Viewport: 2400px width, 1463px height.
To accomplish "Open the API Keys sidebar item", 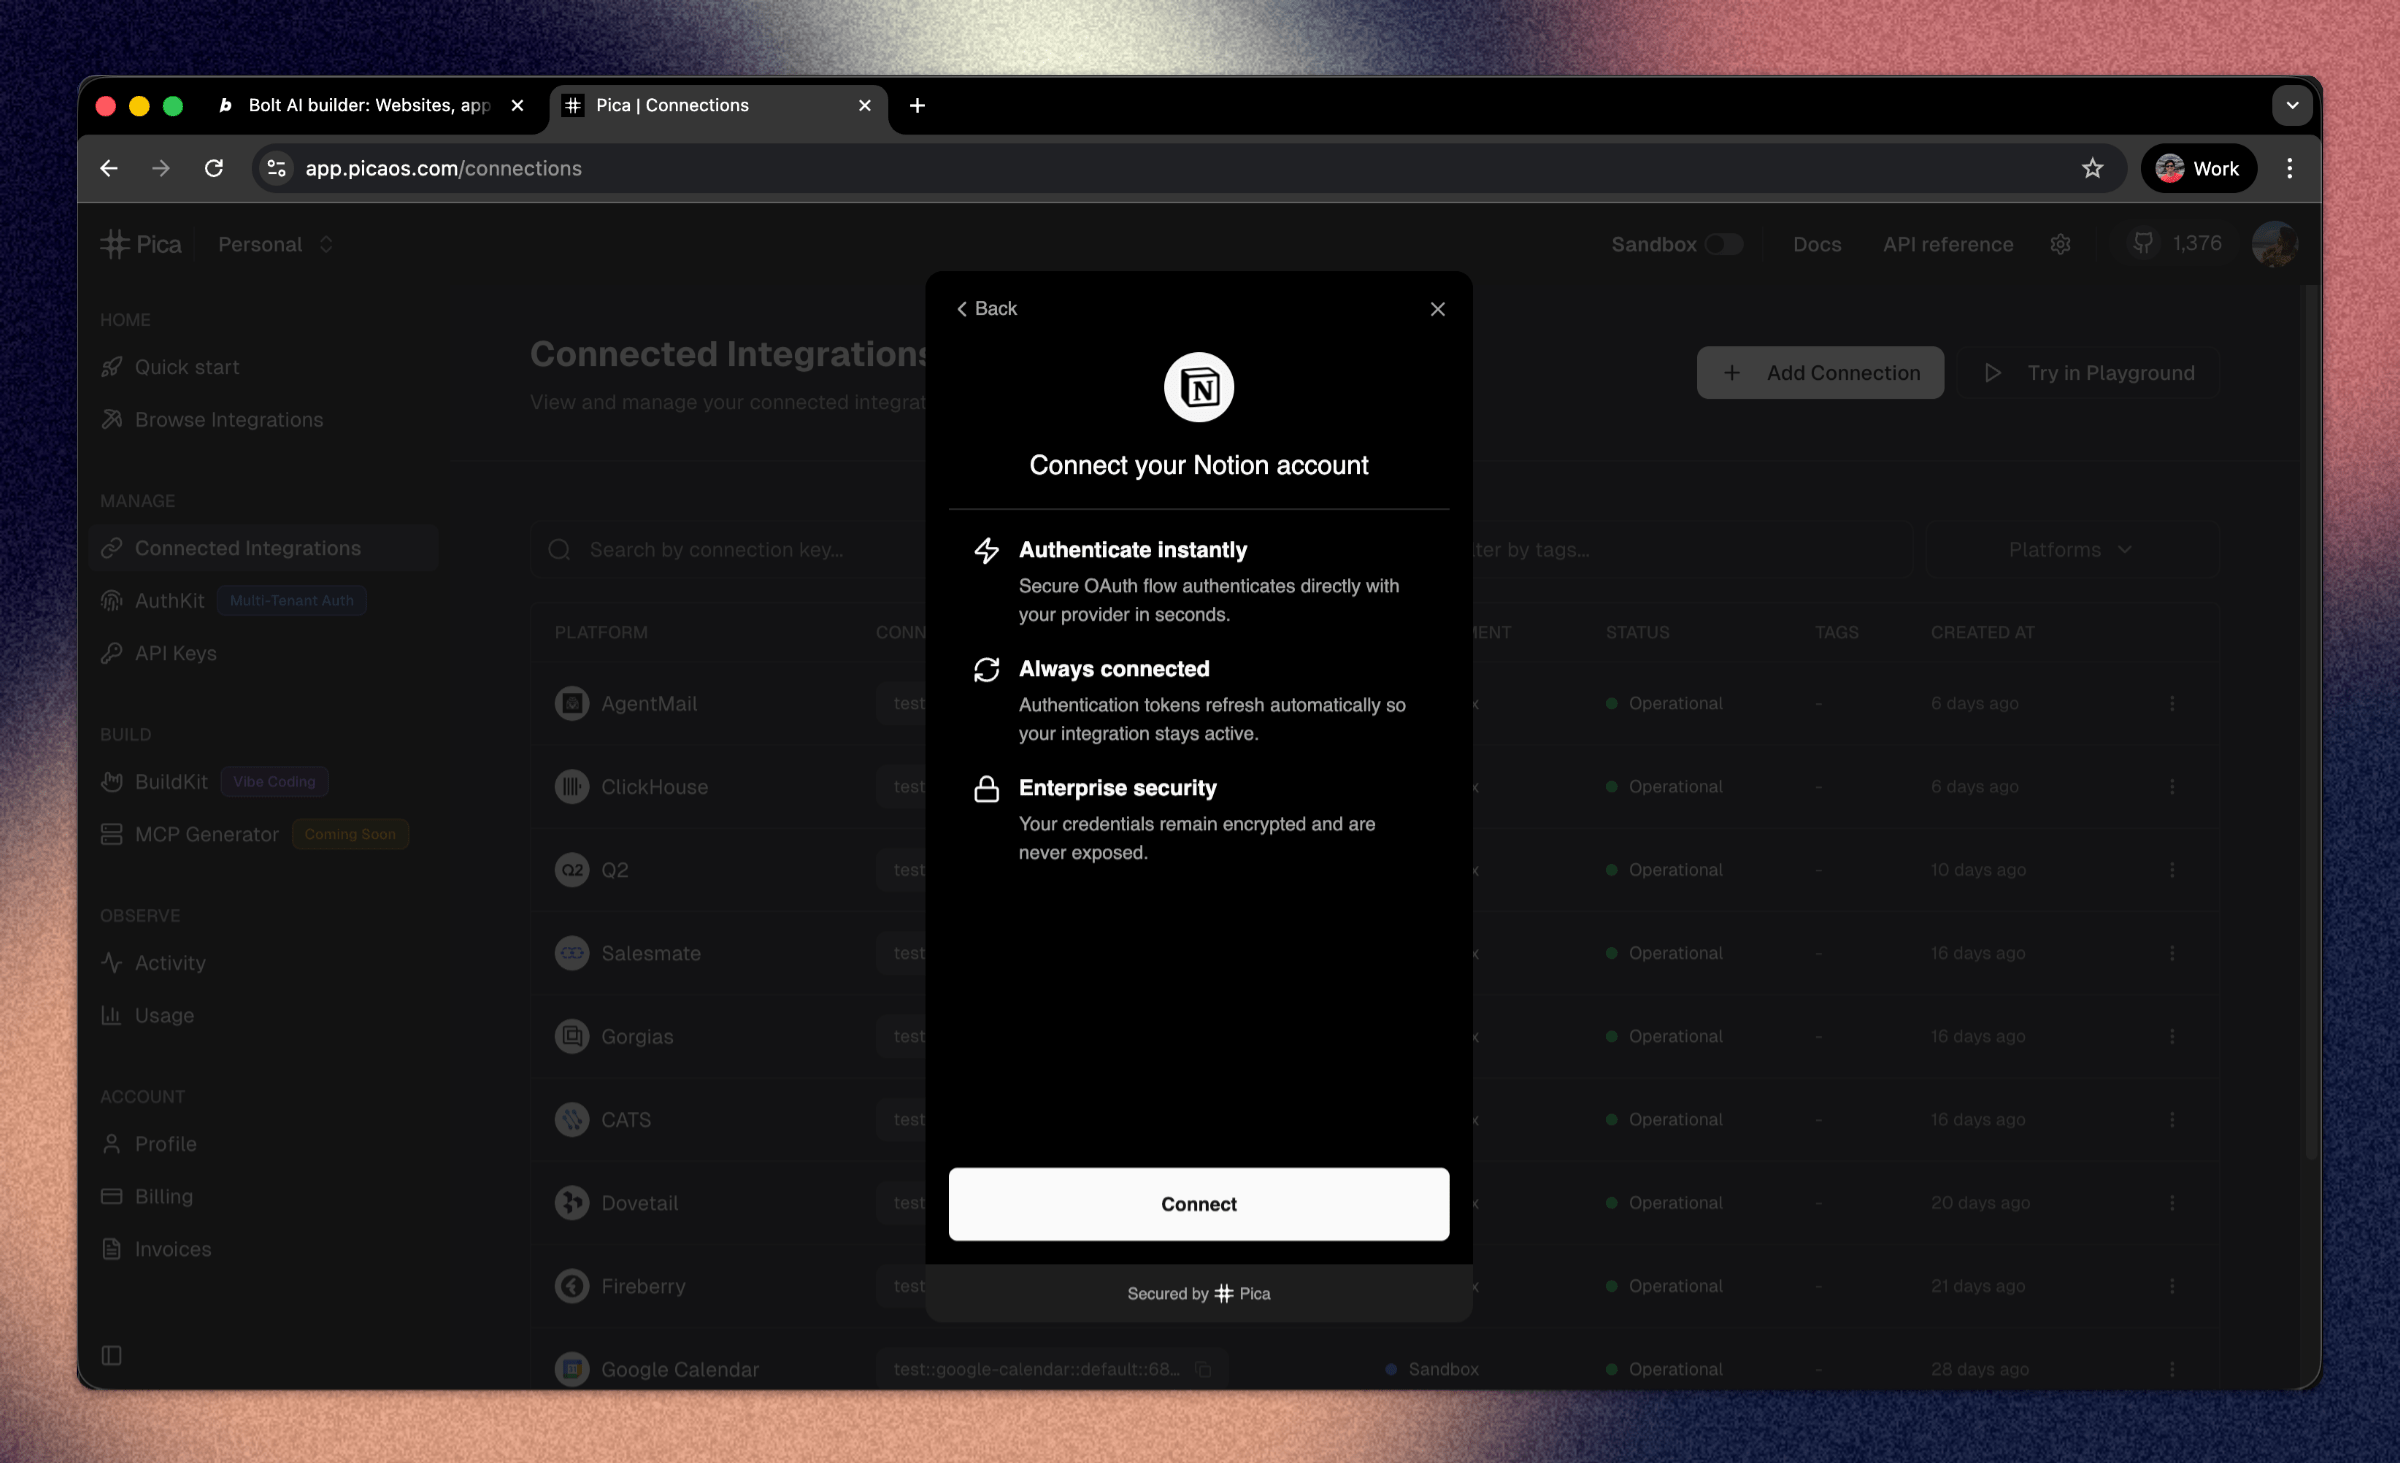I will (x=175, y=653).
